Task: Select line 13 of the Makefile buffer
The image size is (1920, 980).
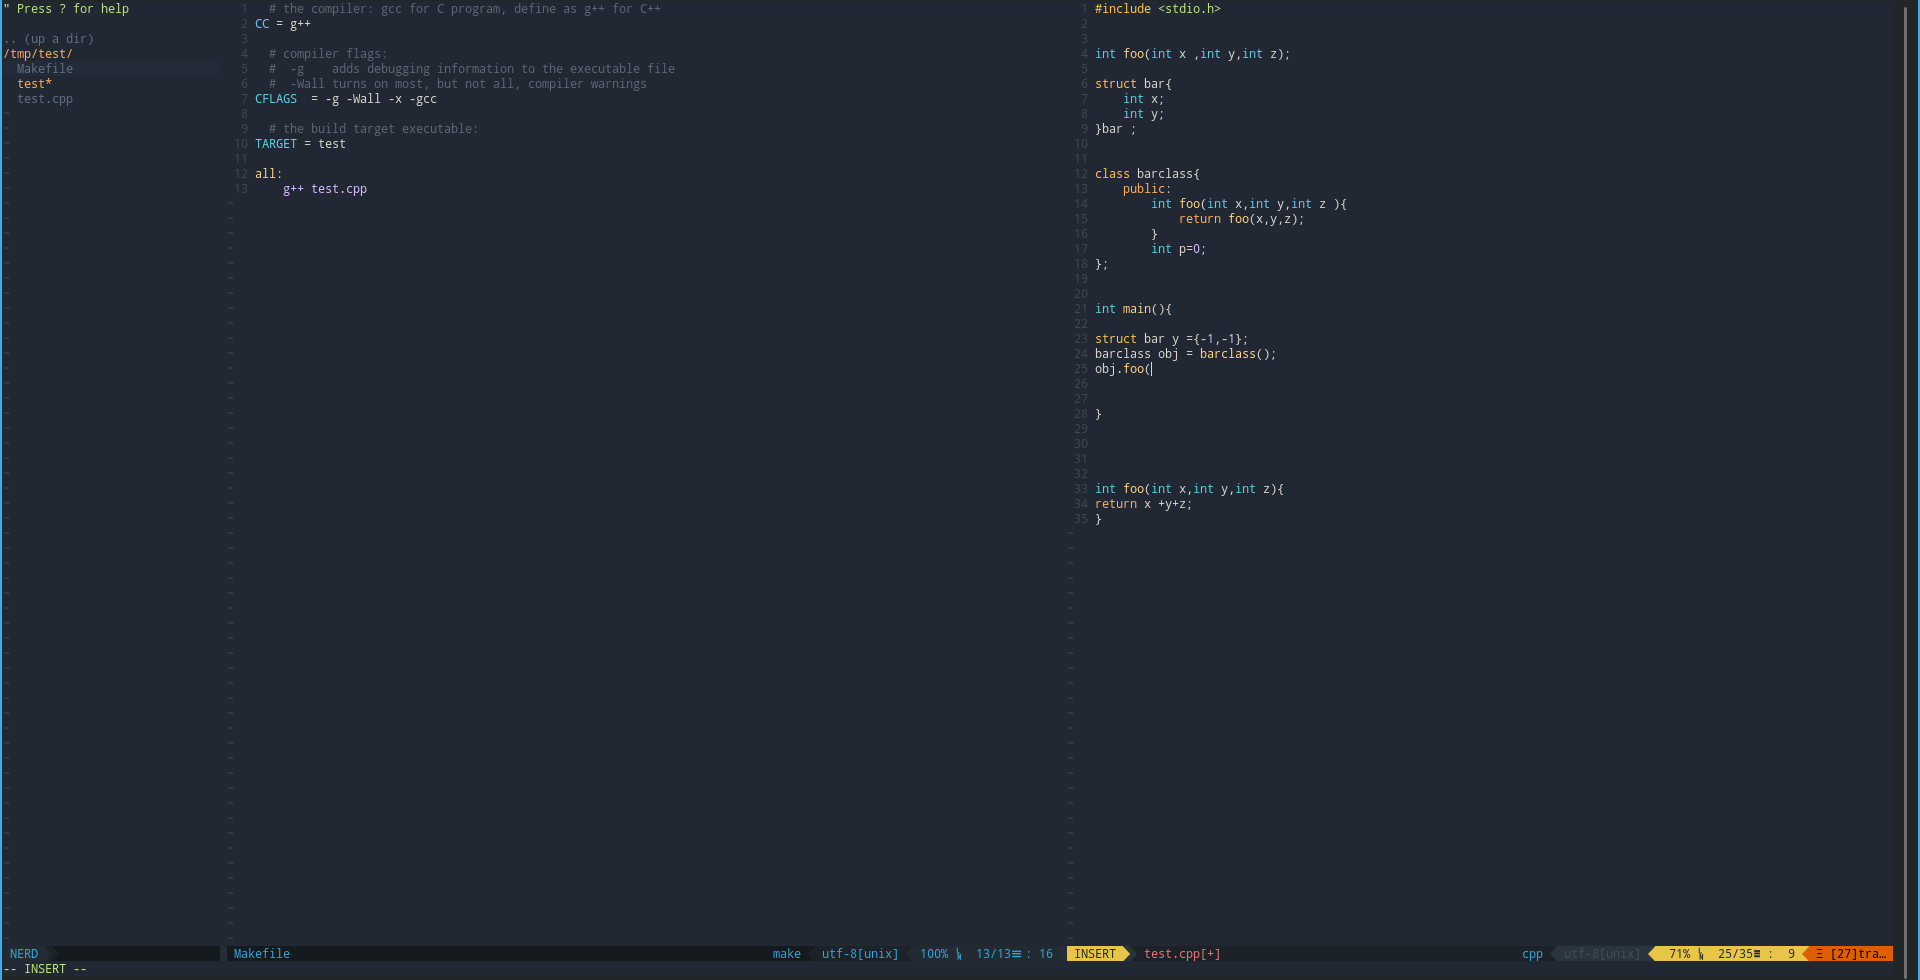Action: [x=325, y=188]
